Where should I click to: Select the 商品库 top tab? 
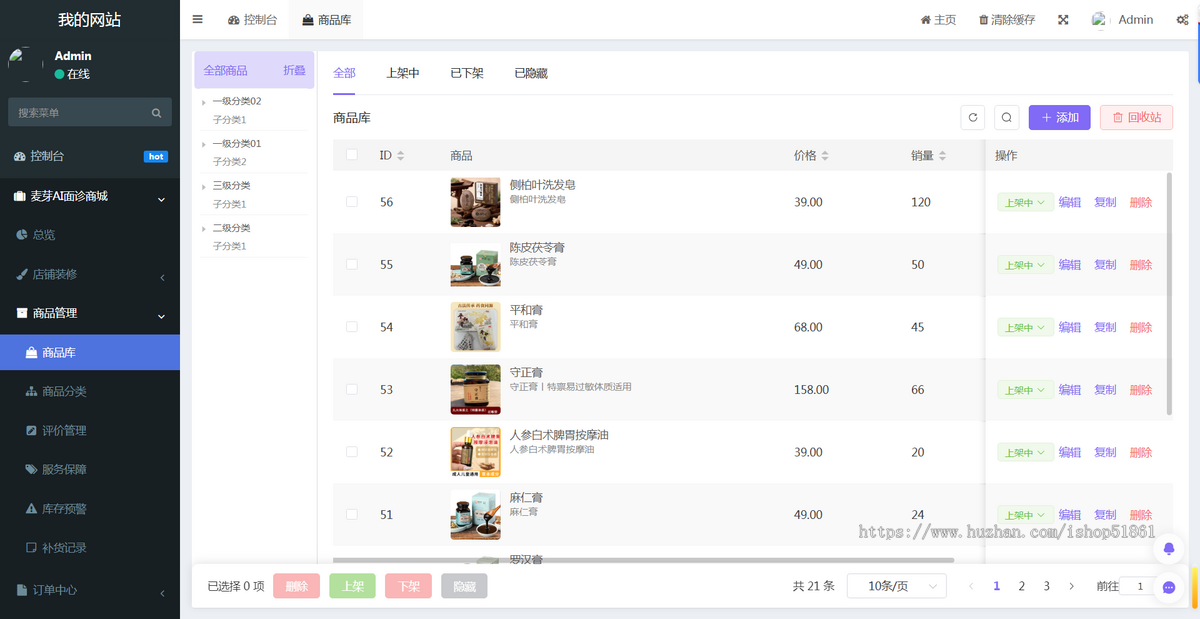point(326,20)
